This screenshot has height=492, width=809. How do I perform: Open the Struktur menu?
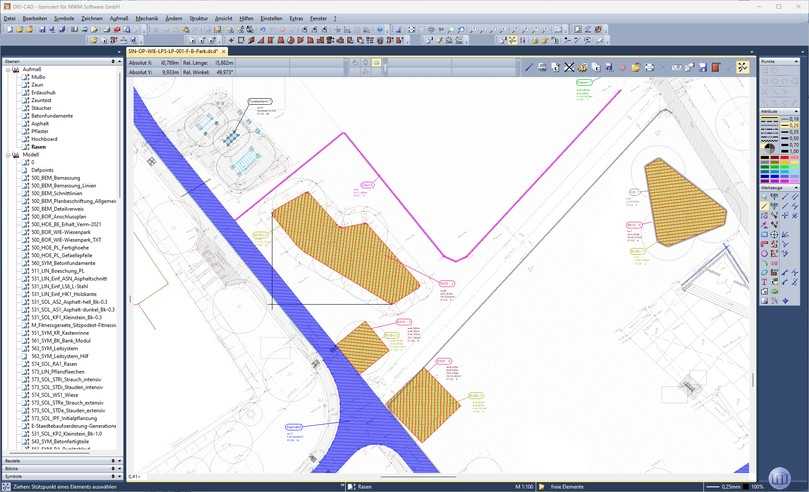[x=199, y=18]
